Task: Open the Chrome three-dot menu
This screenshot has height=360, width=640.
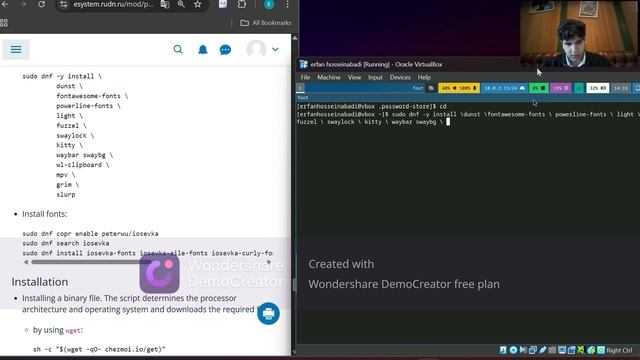Action: coord(287,4)
